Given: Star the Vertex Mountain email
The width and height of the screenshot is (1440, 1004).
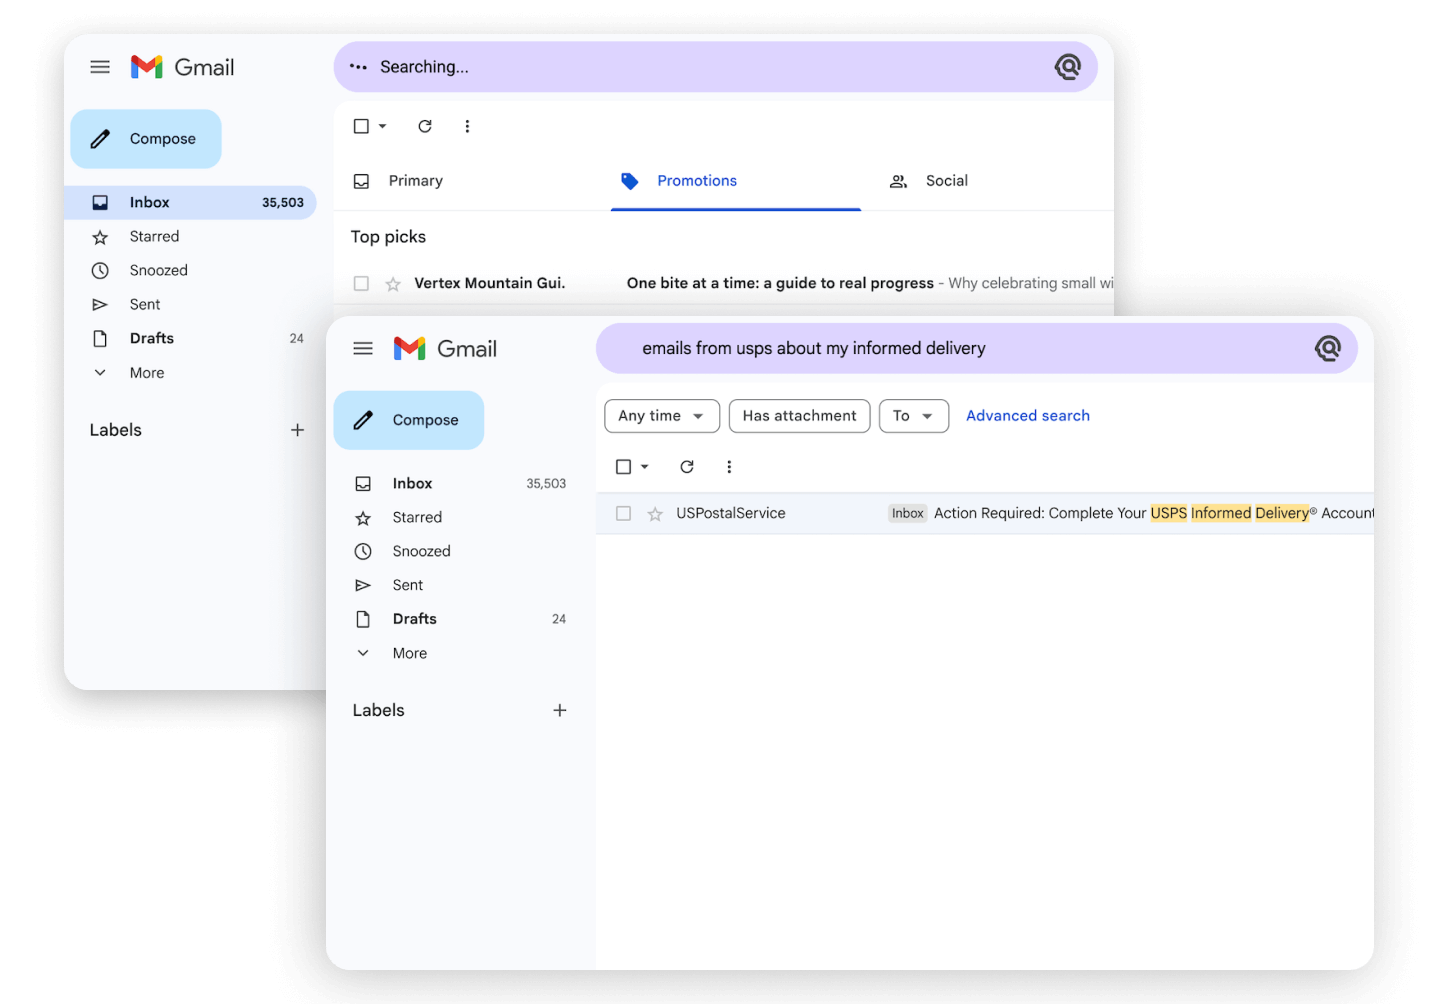Looking at the screenshot, I should (393, 284).
